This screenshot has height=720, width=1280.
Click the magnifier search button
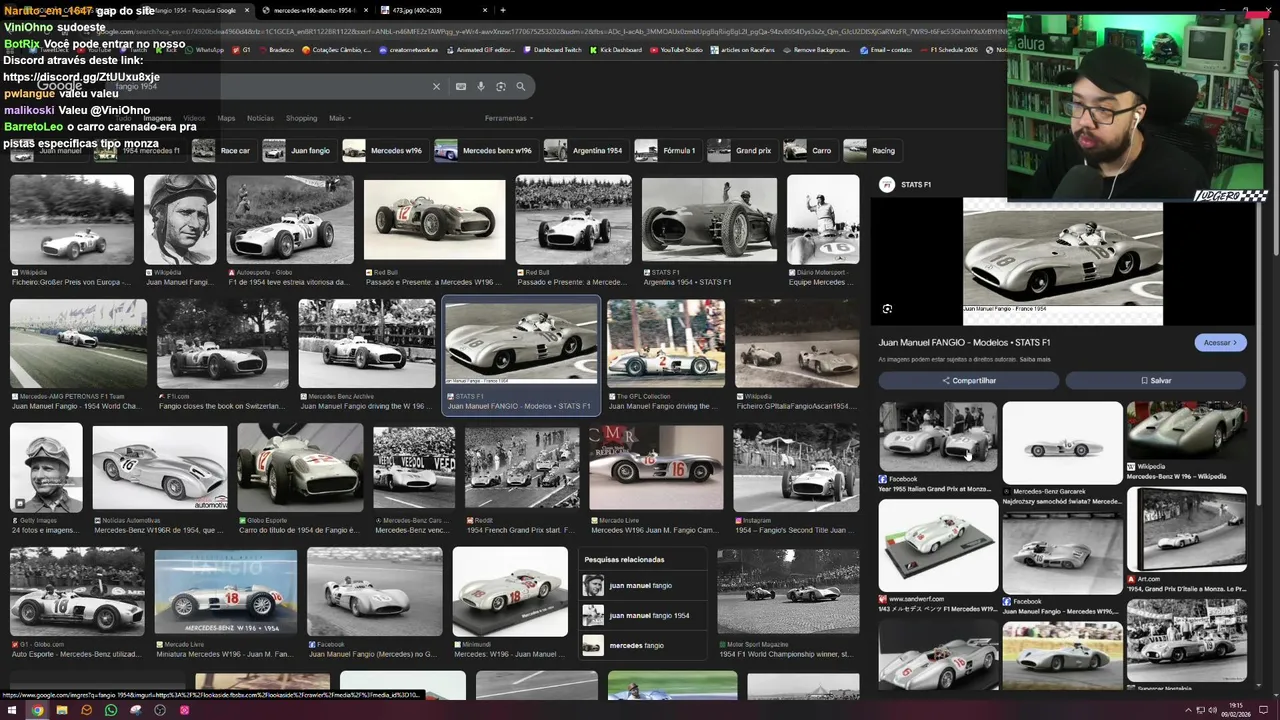click(521, 87)
